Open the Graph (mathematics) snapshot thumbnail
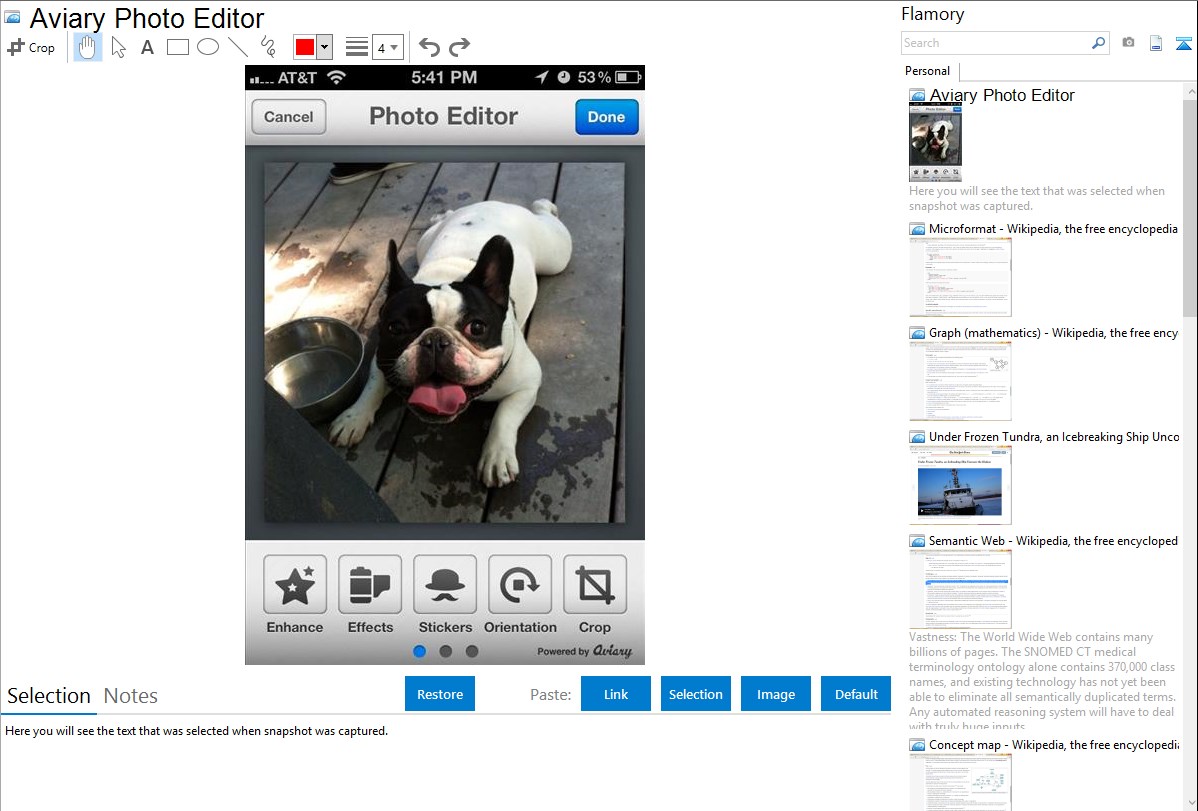This screenshot has width=1198, height=811. click(960, 381)
